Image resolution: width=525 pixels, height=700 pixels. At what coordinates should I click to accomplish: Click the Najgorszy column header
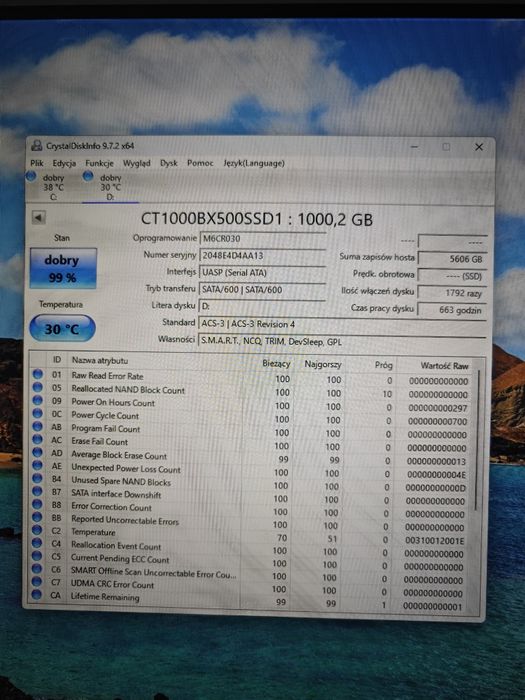[323, 364]
